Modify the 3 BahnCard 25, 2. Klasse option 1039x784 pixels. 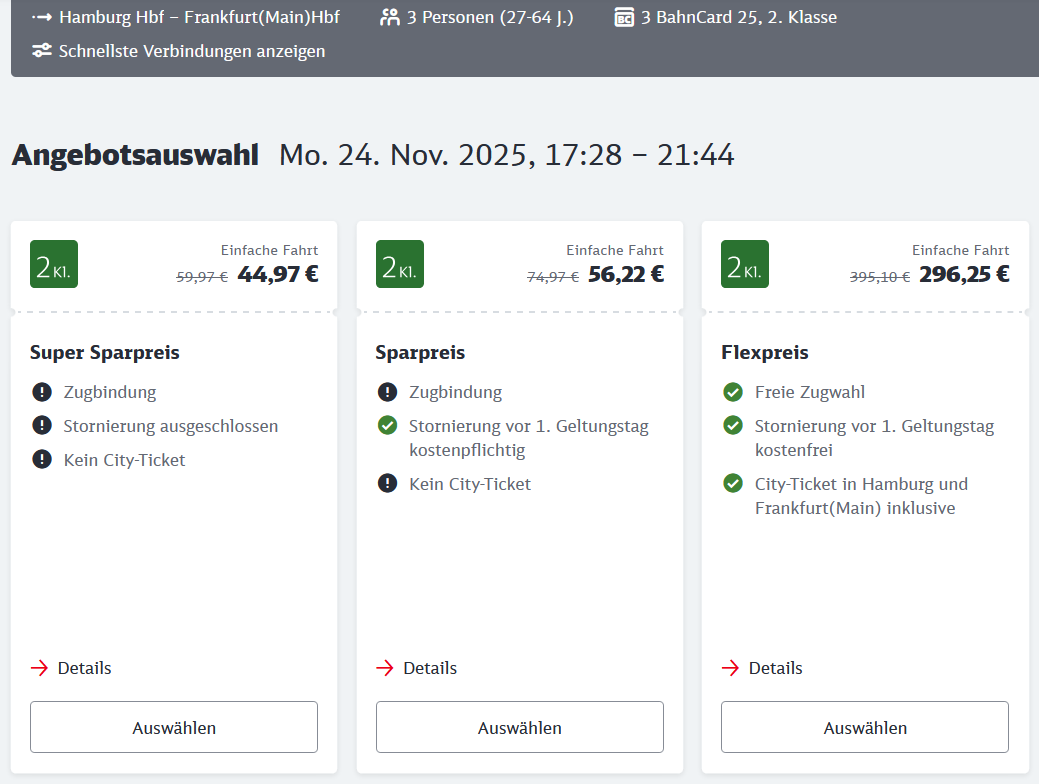click(739, 17)
